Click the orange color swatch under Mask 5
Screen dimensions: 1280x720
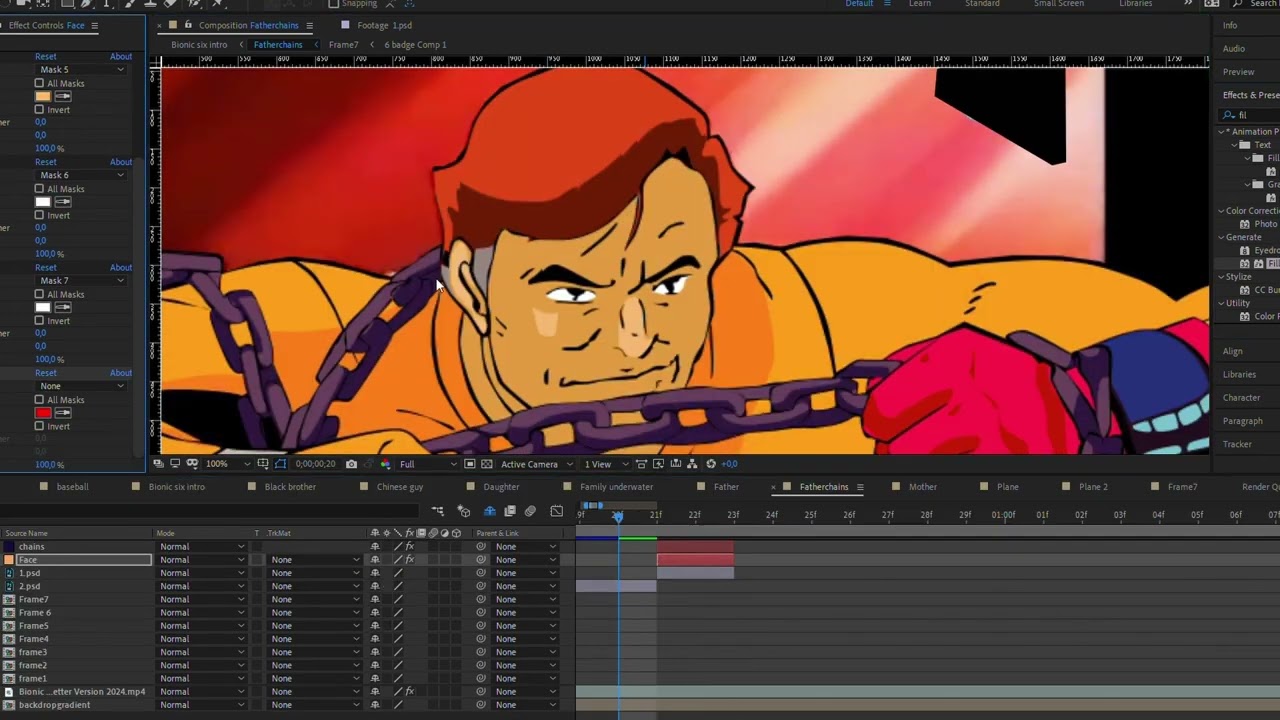tap(42, 96)
